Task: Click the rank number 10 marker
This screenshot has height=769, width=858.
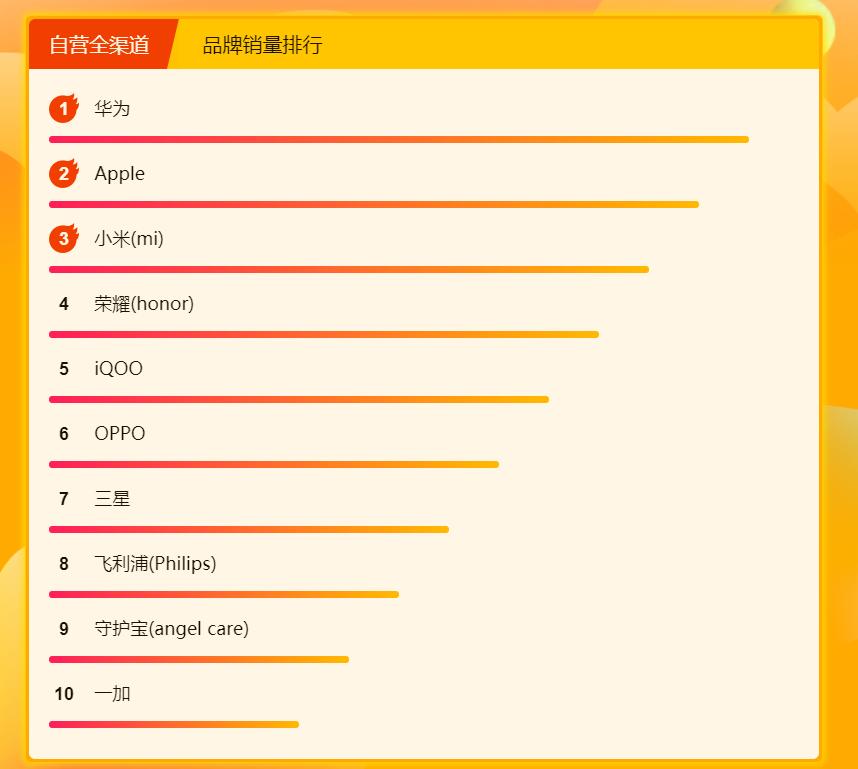Action: point(64,694)
